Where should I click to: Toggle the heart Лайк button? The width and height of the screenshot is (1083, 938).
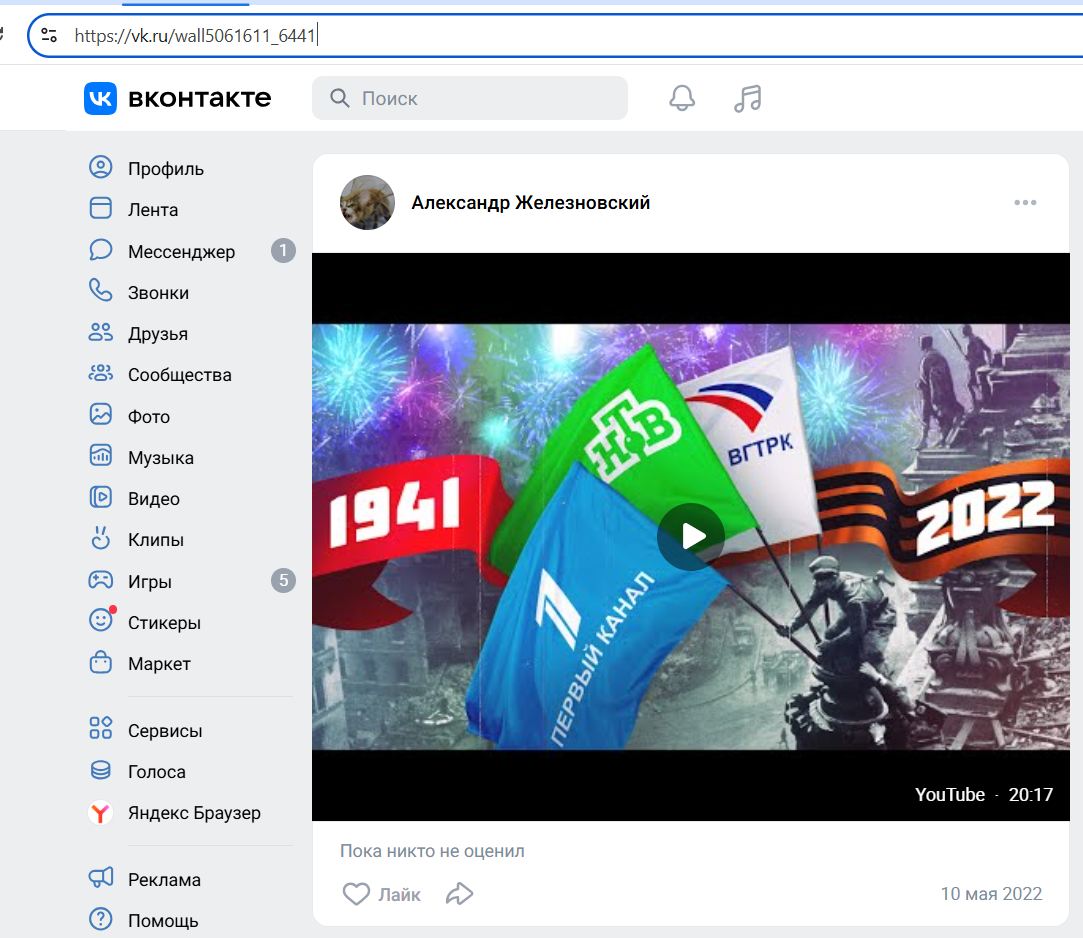pyautogui.click(x=381, y=894)
